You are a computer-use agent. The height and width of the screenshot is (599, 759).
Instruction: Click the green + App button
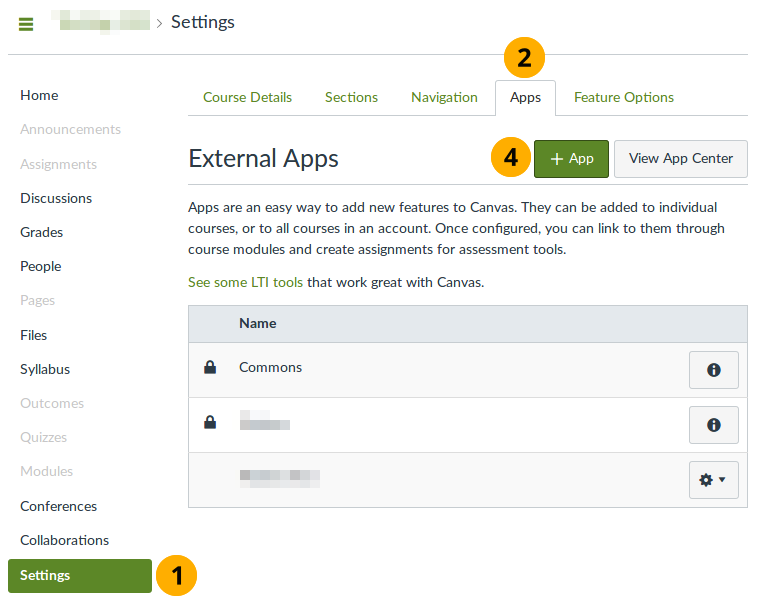point(571,159)
